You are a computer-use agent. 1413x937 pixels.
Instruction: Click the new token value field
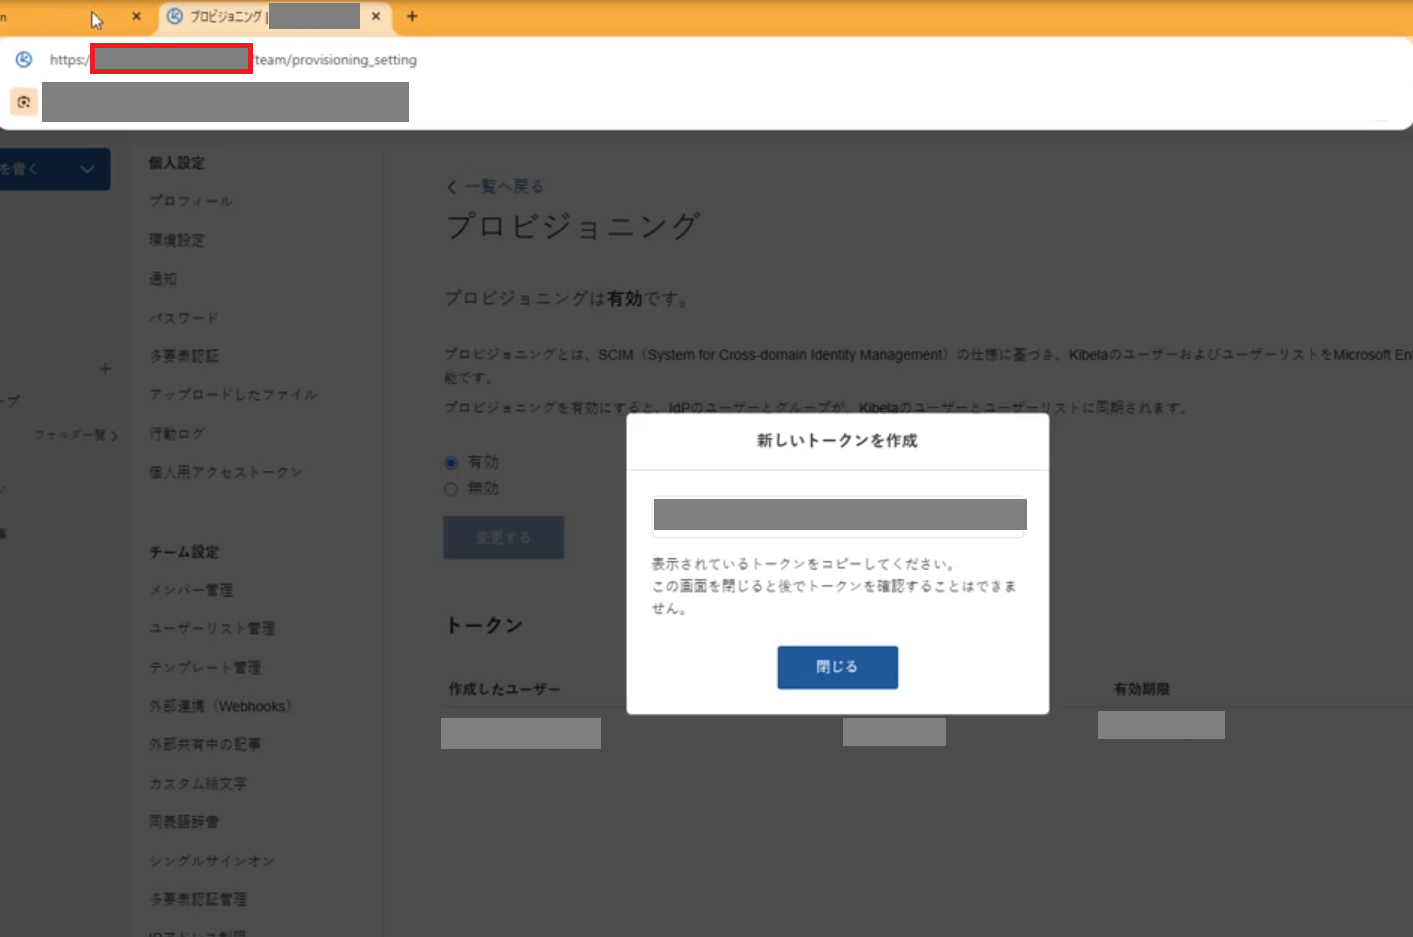point(838,516)
